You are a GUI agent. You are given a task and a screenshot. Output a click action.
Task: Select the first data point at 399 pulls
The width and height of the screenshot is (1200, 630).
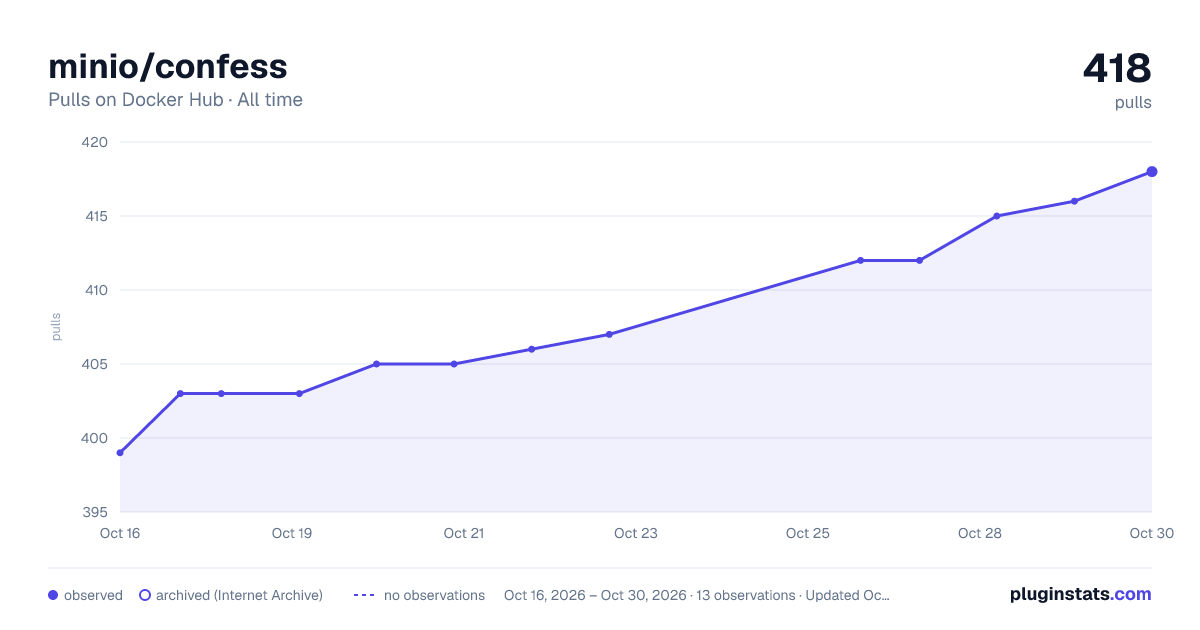[120, 453]
